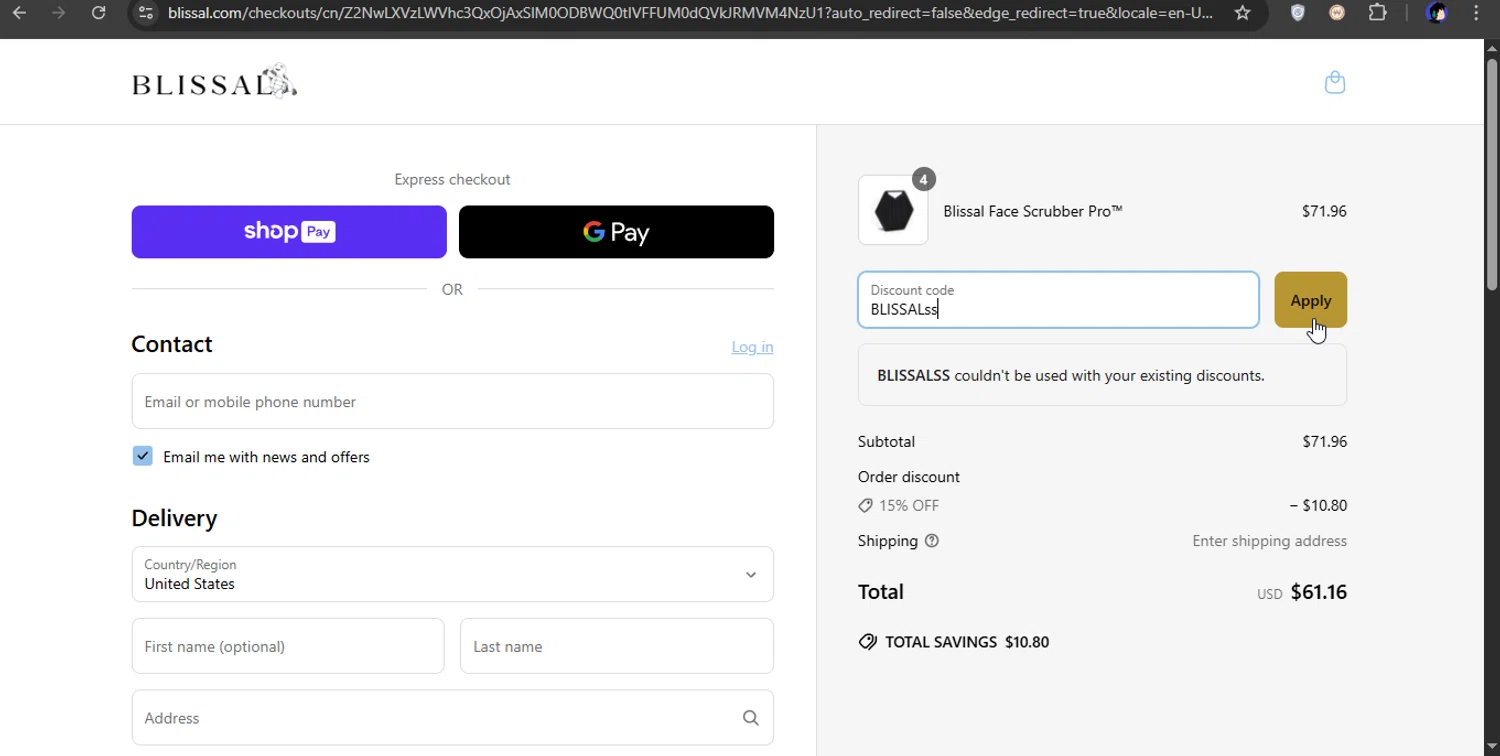
Task: Pay with Shop Pay button
Action: point(289,232)
